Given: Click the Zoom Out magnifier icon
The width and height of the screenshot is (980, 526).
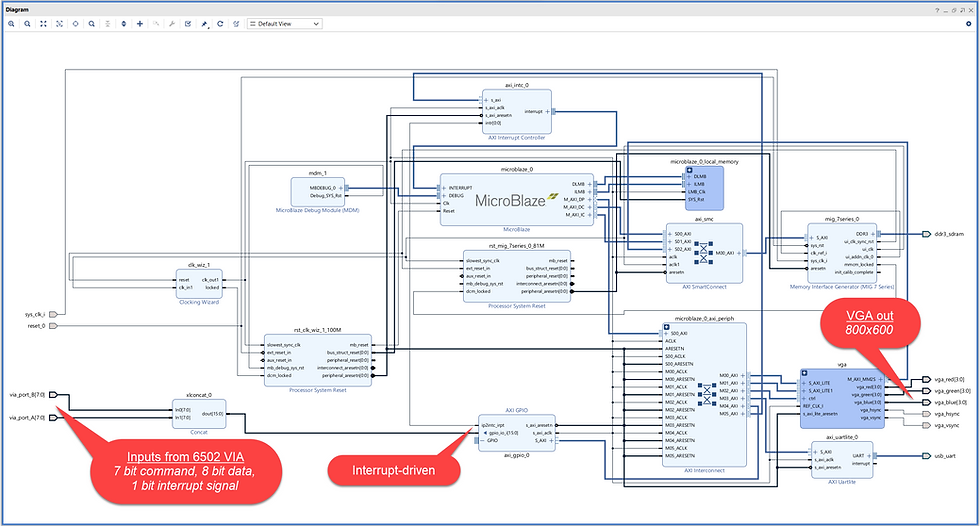Looking at the screenshot, I should point(28,24).
